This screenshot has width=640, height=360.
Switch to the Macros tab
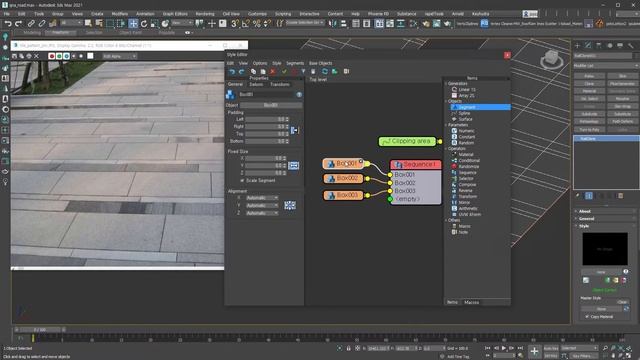(x=471, y=302)
